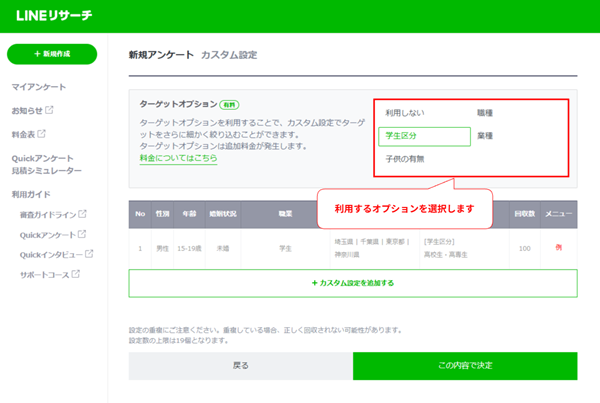Select the 子供の有無 target option
The height and width of the screenshot is (403, 600).
tap(406, 159)
